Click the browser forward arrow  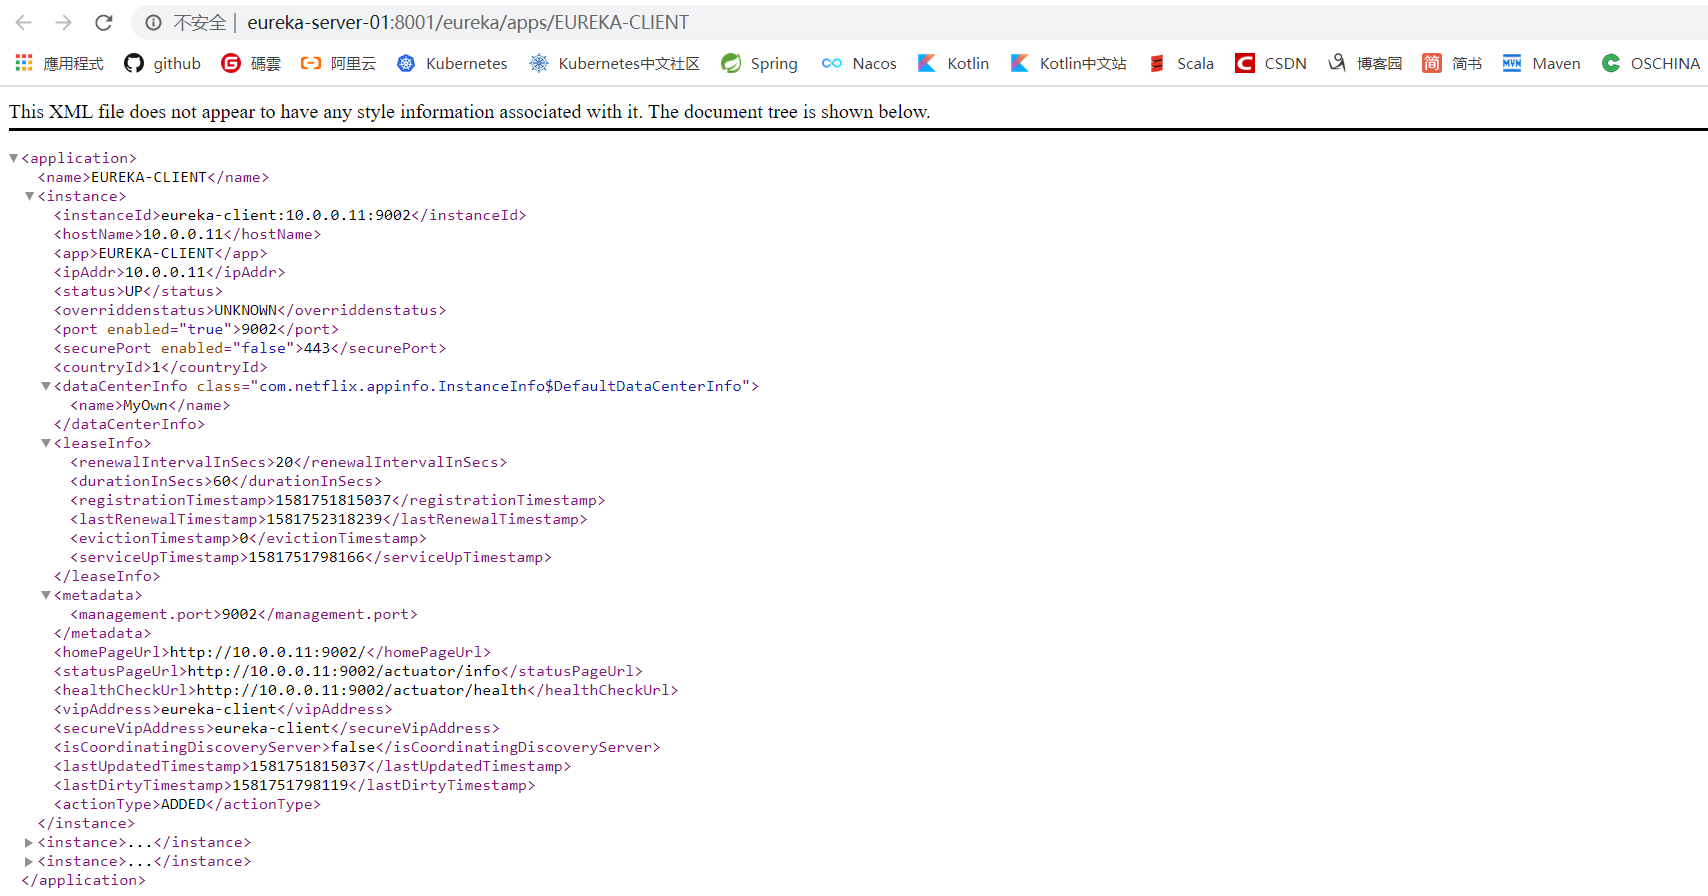[x=64, y=22]
